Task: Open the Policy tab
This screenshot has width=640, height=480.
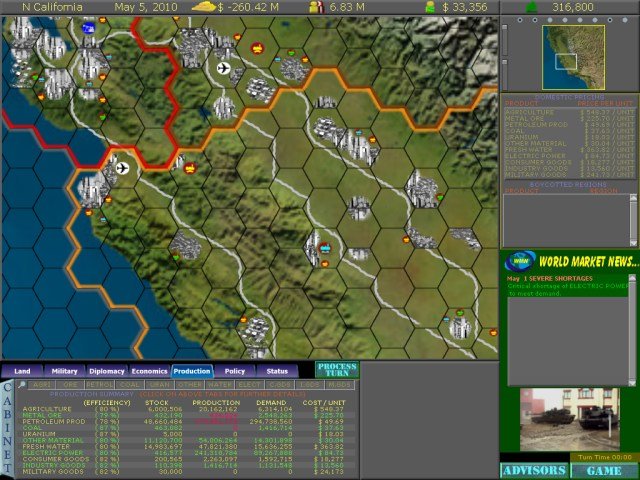Action: click(234, 371)
